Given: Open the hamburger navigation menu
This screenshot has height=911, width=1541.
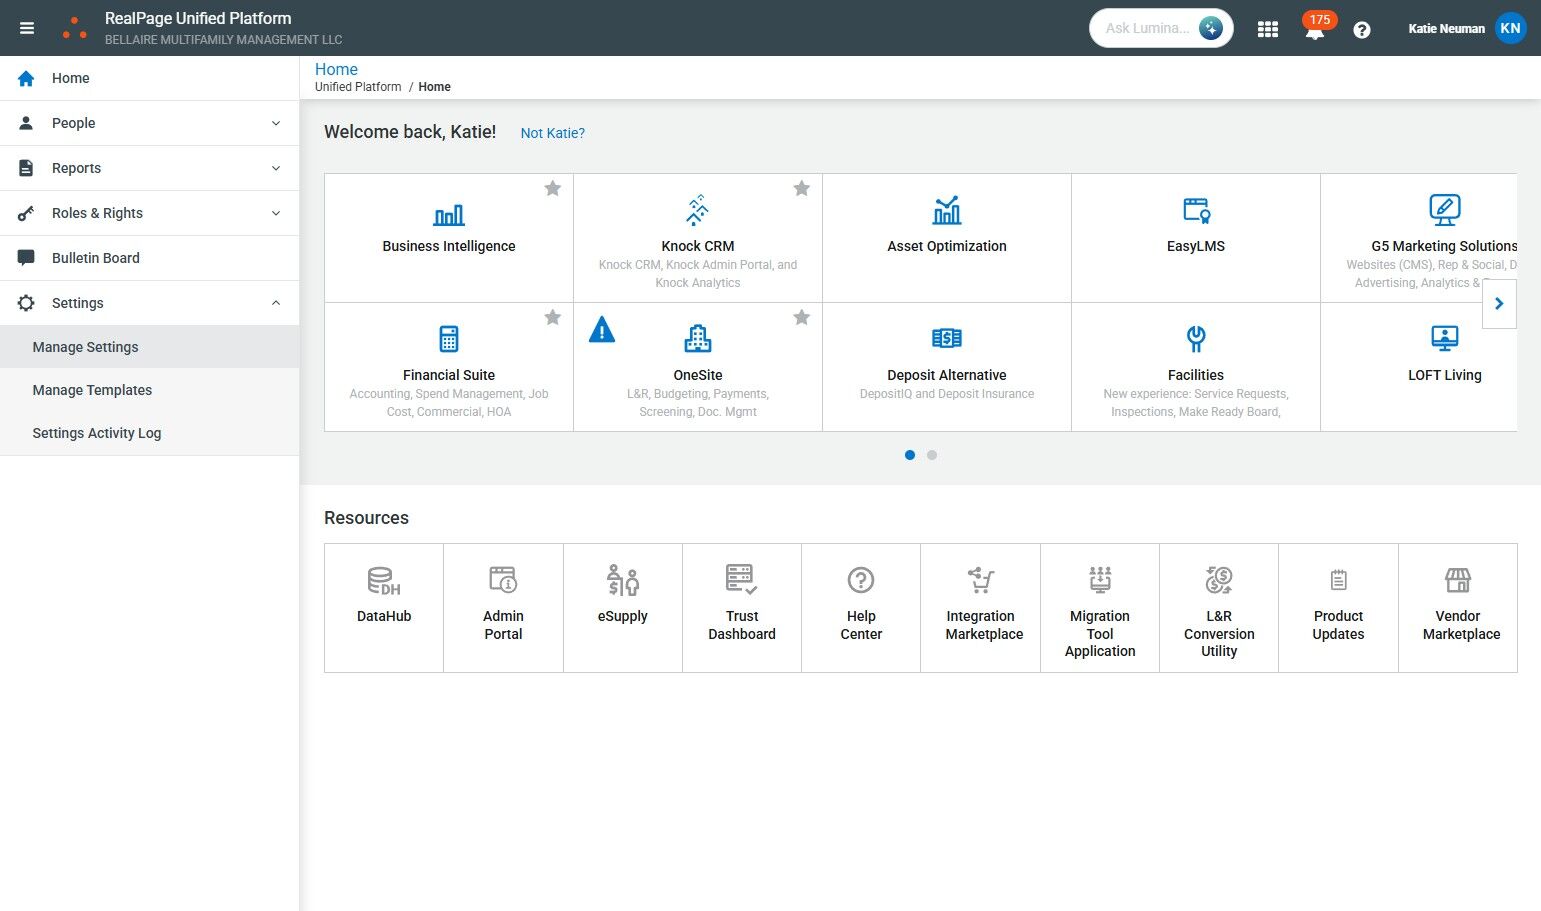Looking at the screenshot, I should pyautogui.click(x=27, y=28).
